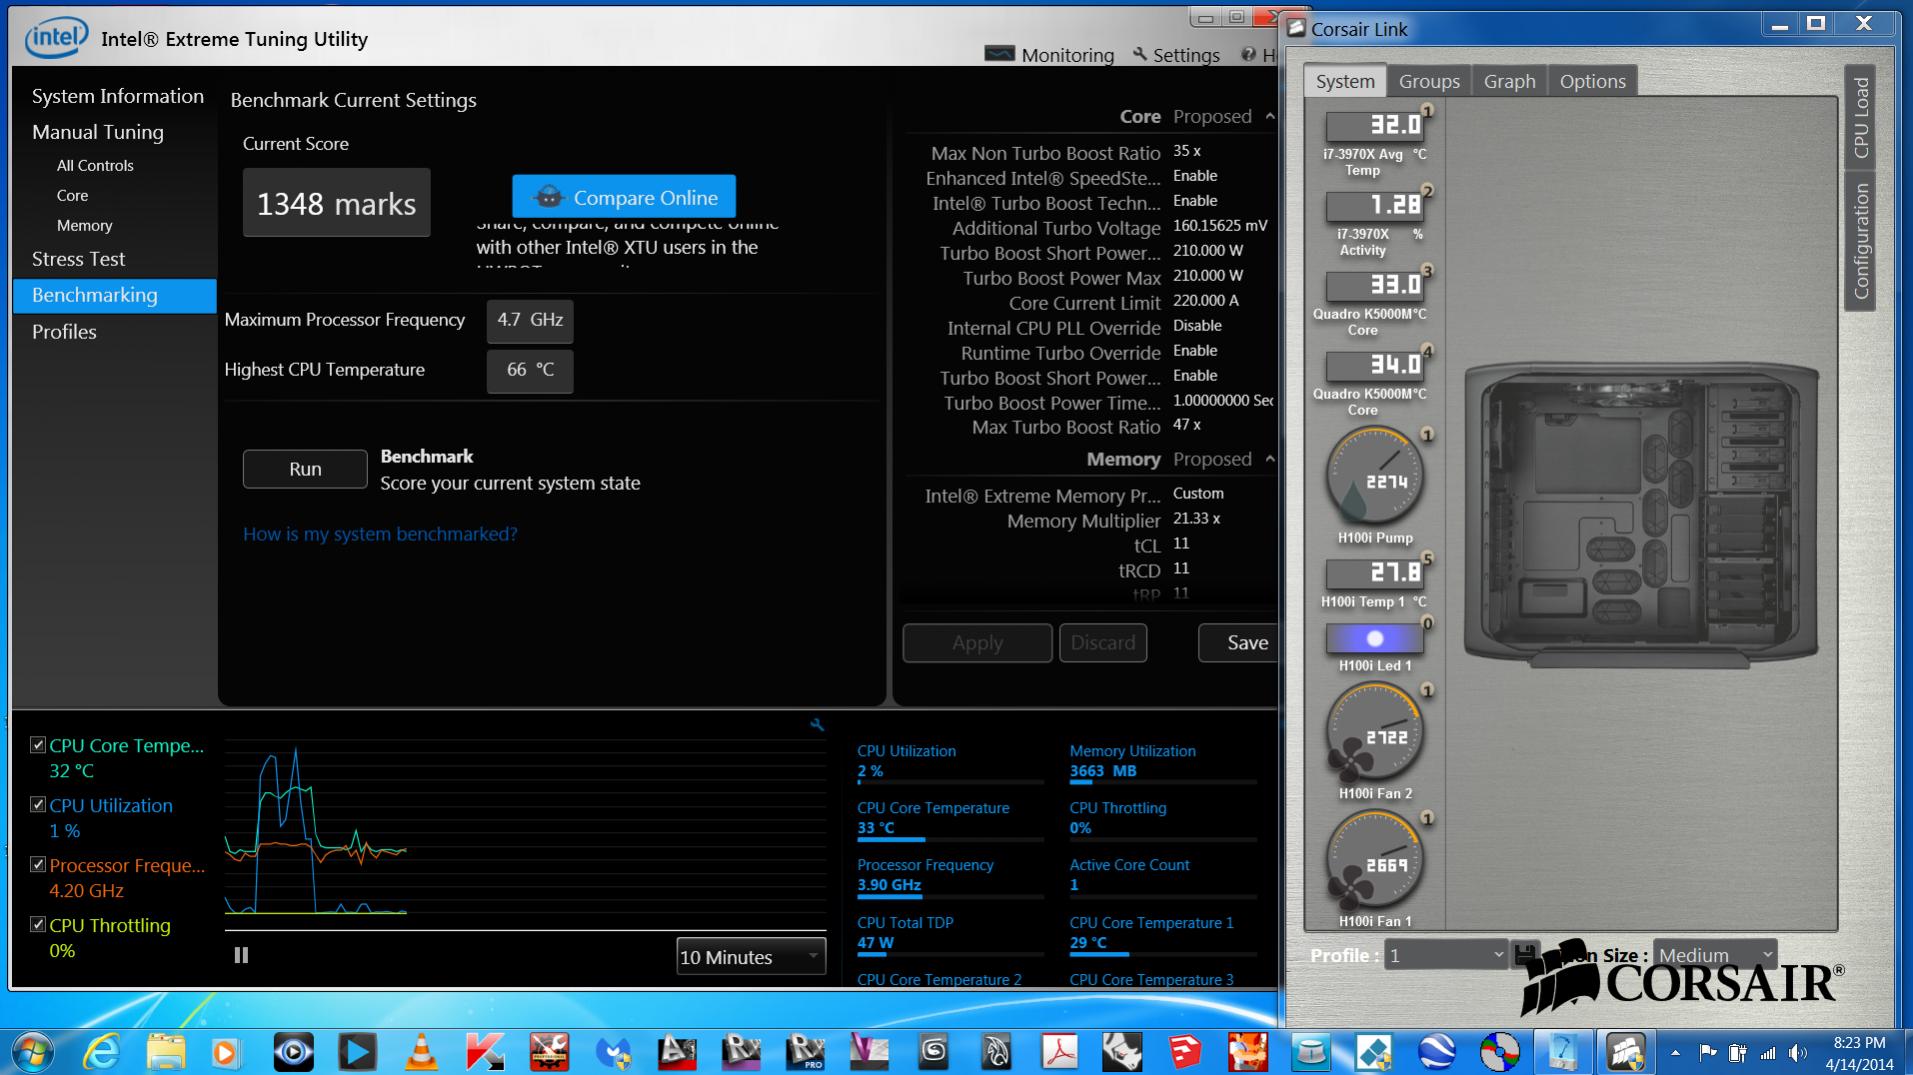Open the Monitoring view in Intel XTU
1913x1075 pixels.
click(x=1049, y=55)
